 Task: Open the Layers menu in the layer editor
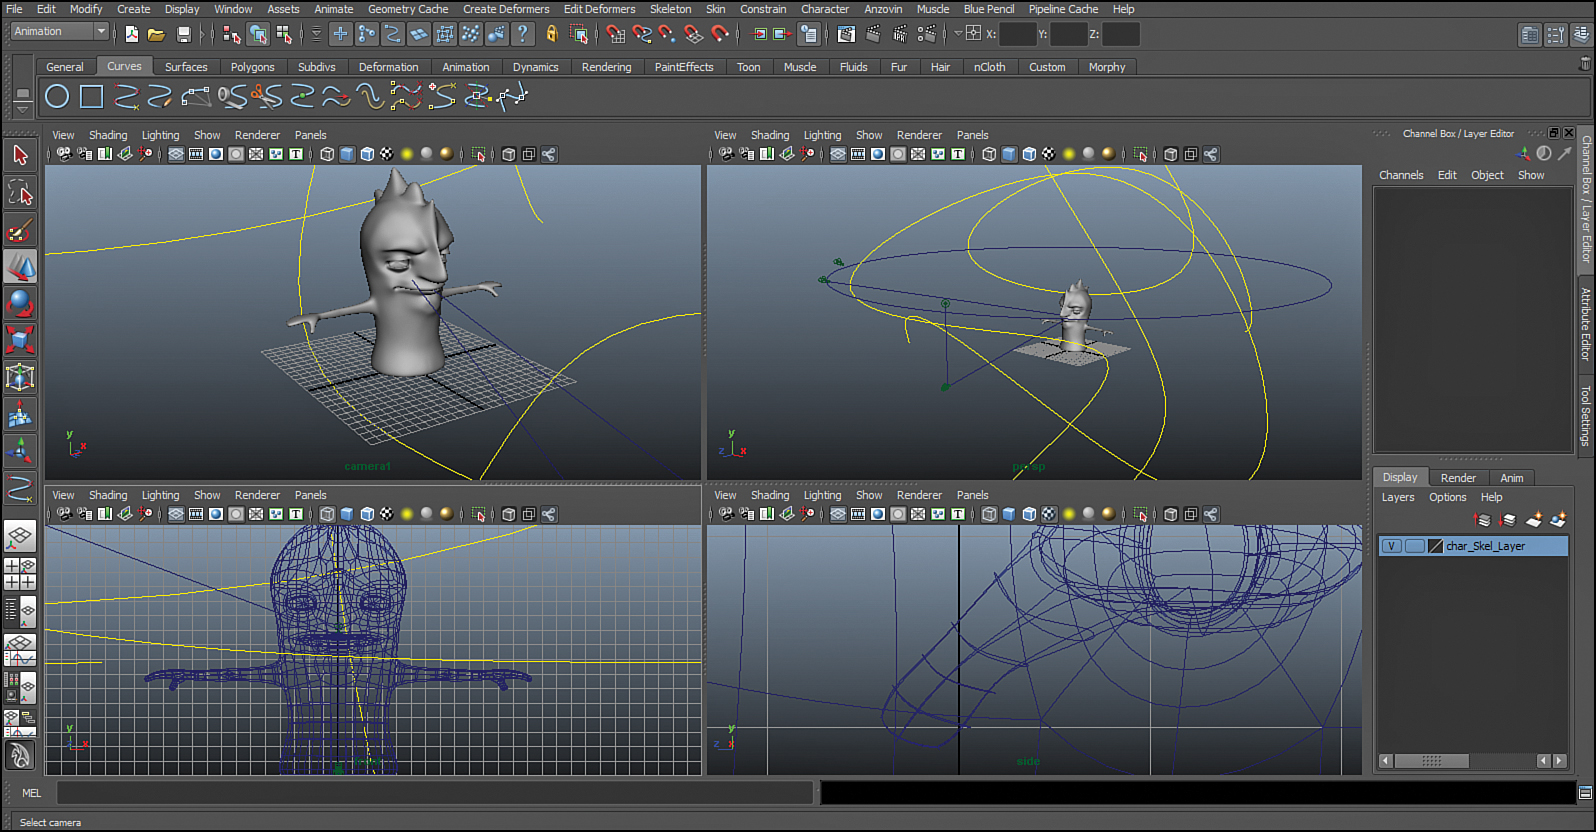(1398, 497)
